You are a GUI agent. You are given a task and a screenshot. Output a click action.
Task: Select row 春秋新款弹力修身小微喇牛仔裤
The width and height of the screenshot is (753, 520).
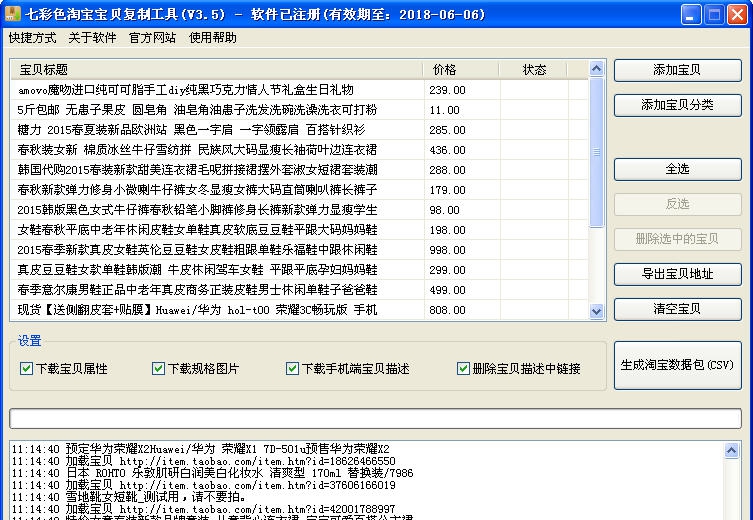pyautogui.click(x=299, y=190)
